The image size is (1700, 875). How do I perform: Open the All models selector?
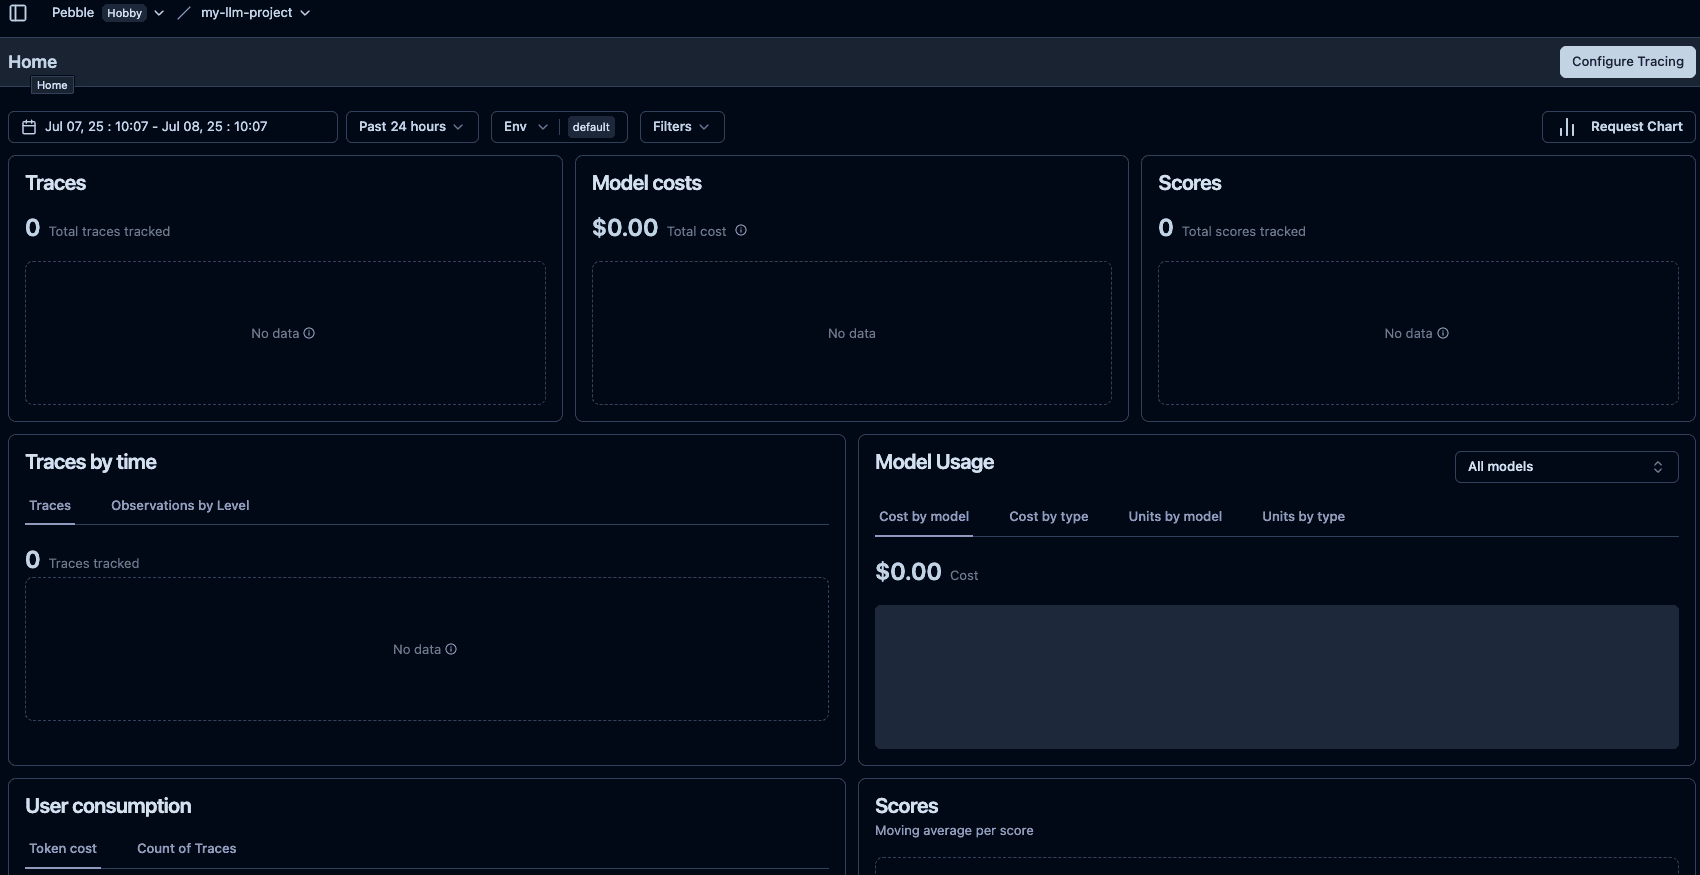[x=1566, y=467]
